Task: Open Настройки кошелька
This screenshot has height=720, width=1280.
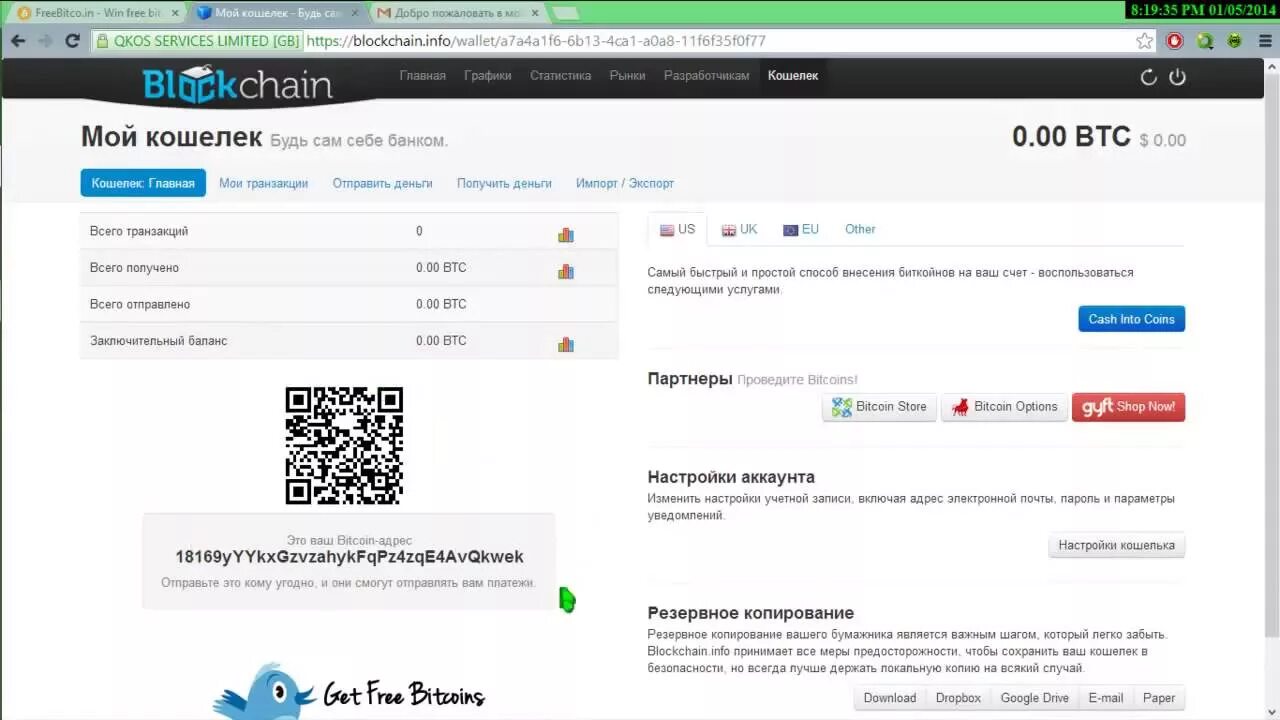Action: [x=1116, y=545]
